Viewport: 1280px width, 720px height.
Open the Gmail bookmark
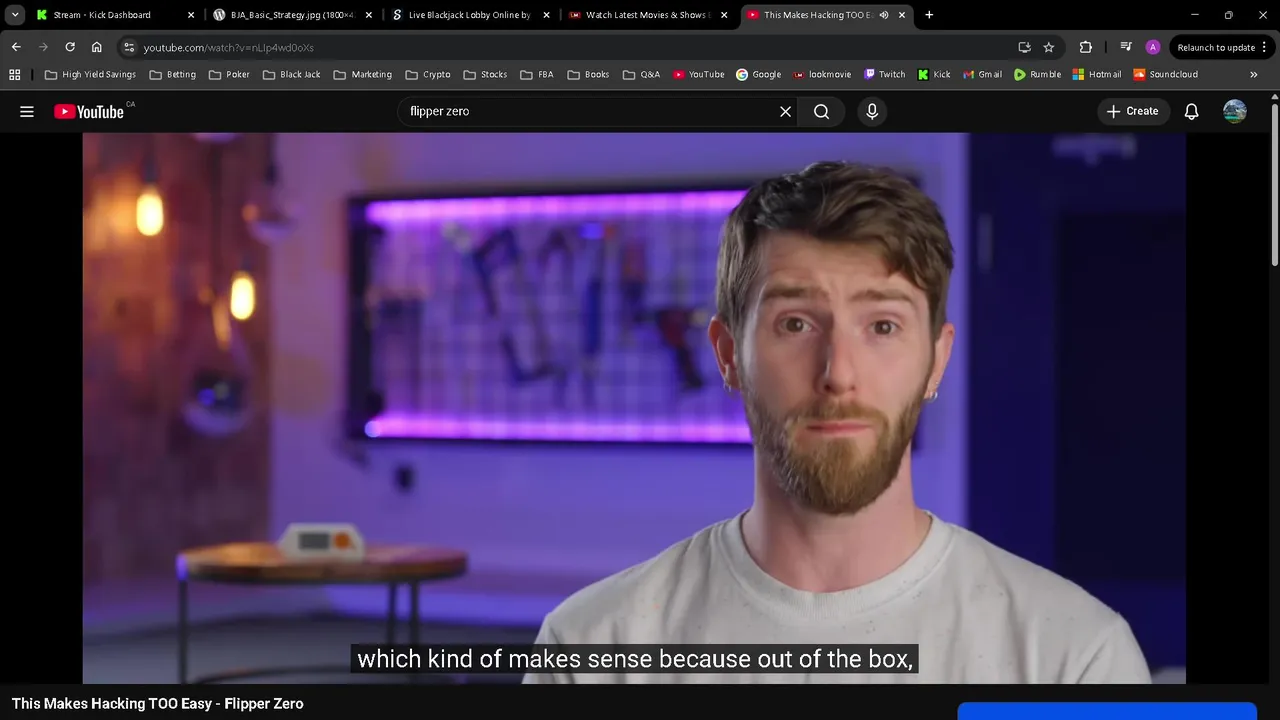pos(982,74)
